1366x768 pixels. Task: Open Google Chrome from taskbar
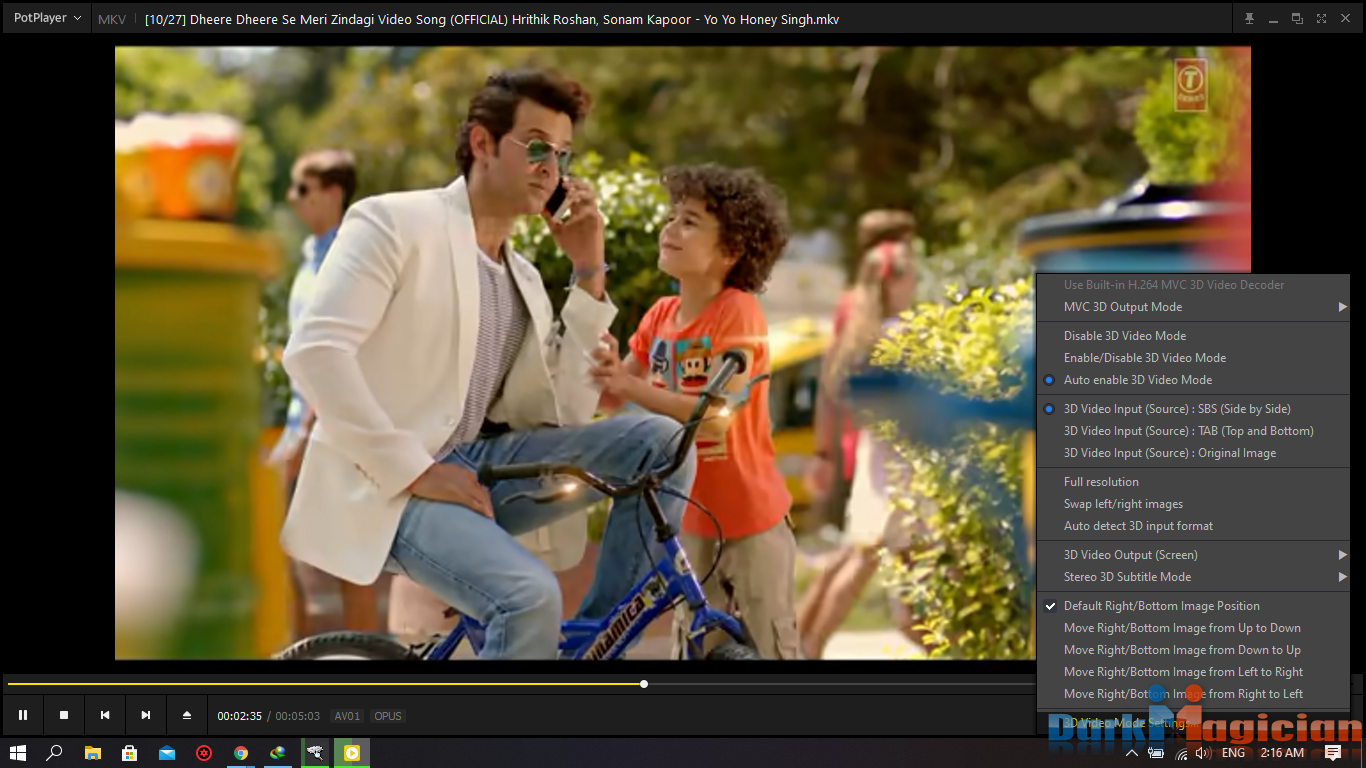241,753
